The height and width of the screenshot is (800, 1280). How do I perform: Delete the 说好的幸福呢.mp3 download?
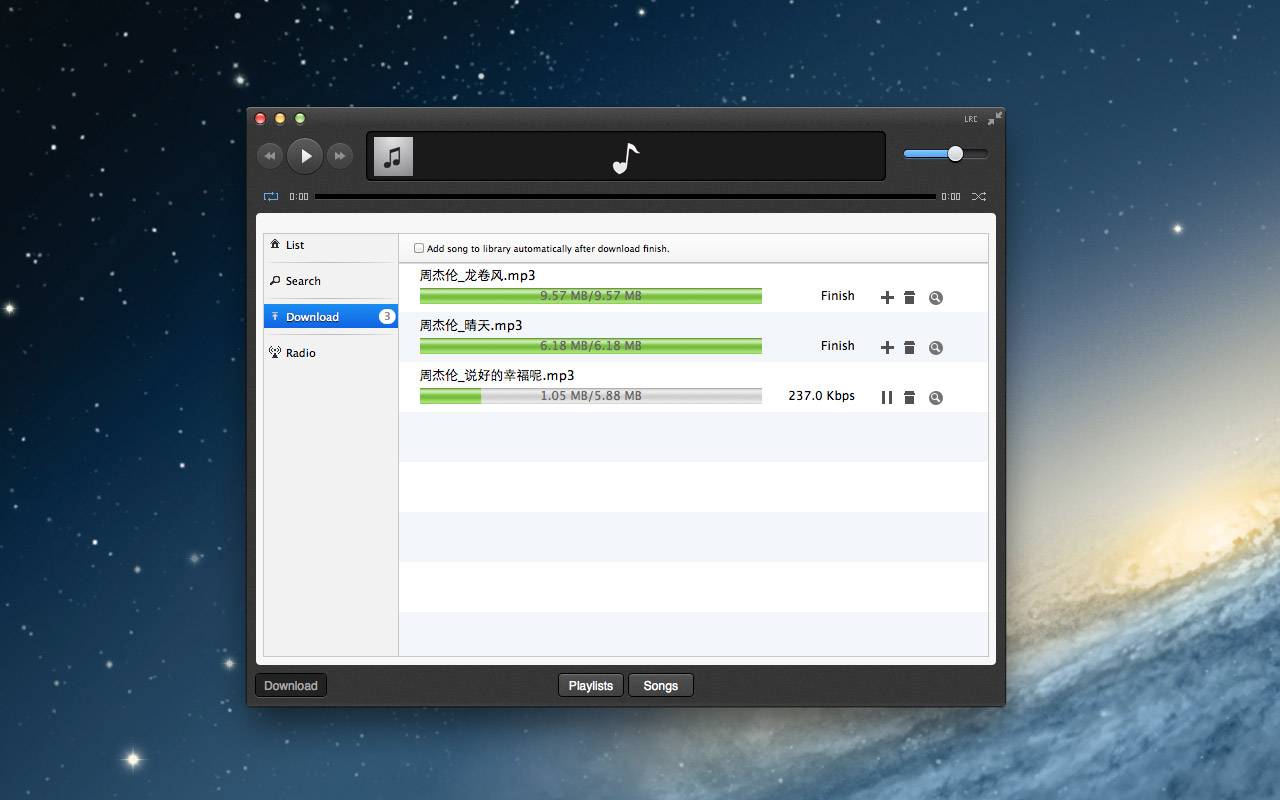(x=910, y=397)
